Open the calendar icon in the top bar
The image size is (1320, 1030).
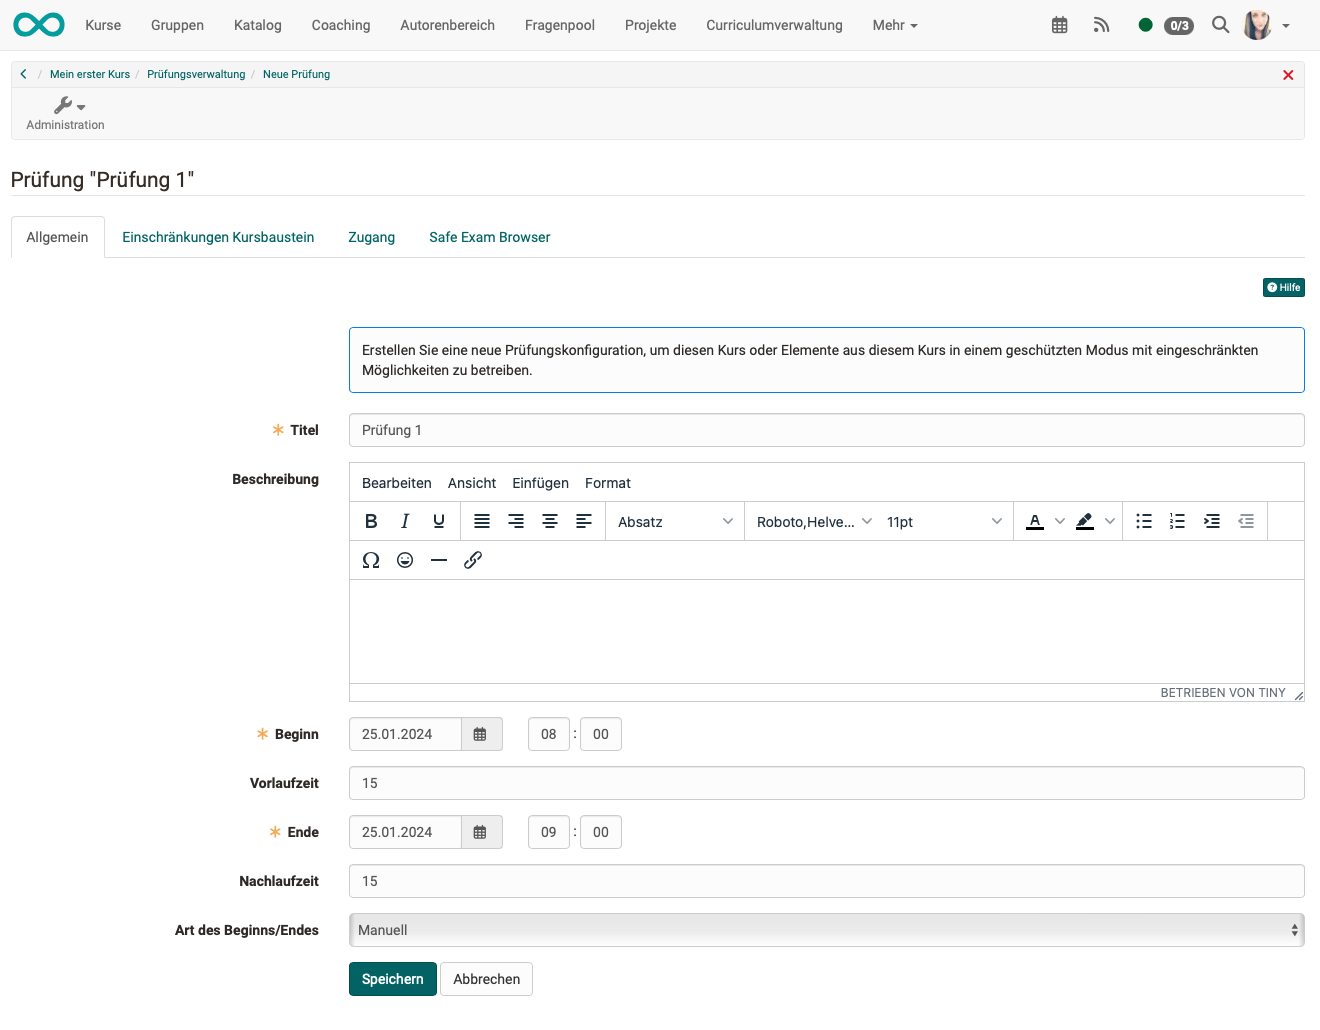click(x=1059, y=24)
